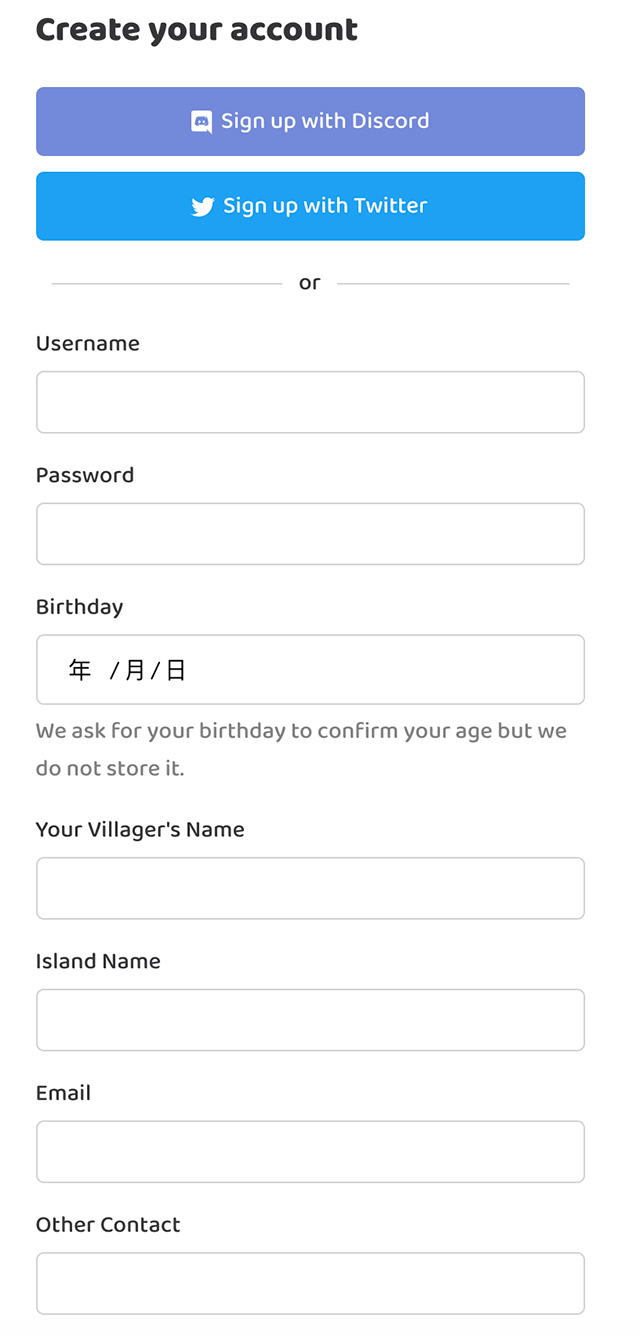Viewport: 640px width, 1336px height.
Task: Click the Discord logo icon
Action: click(x=202, y=122)
